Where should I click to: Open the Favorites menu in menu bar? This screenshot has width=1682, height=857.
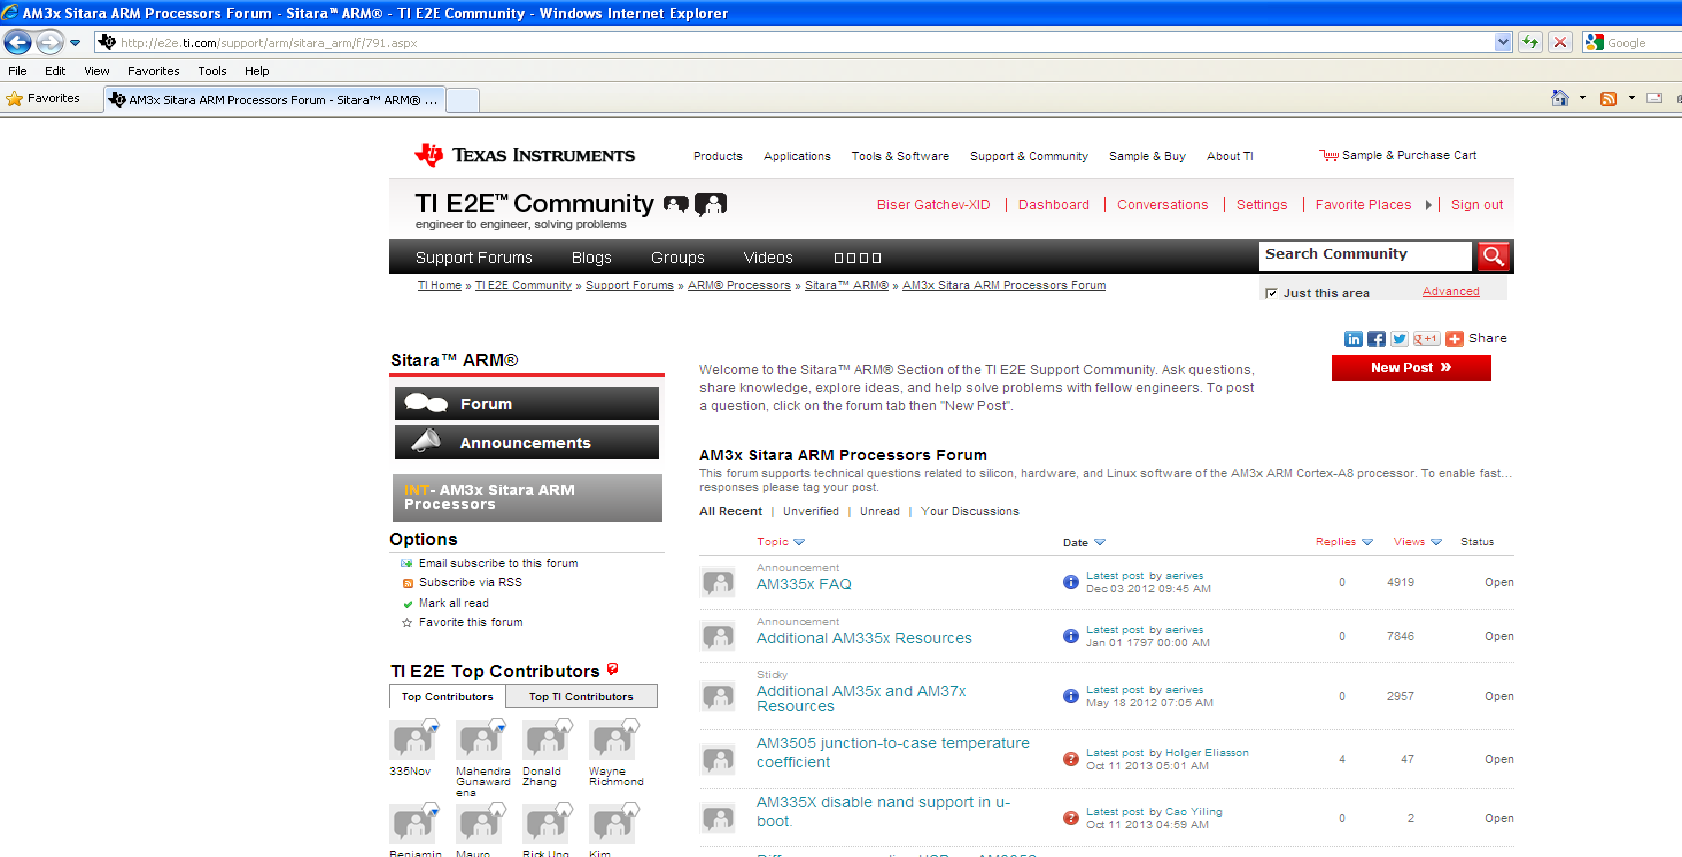click(154, 71)
